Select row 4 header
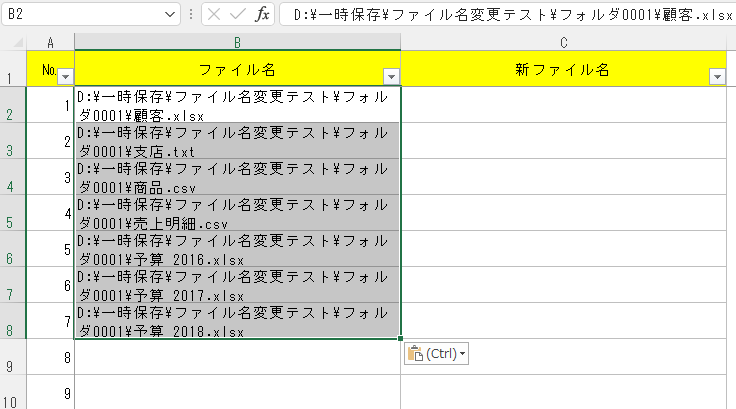The image size is (736, 409). [13, 177]
